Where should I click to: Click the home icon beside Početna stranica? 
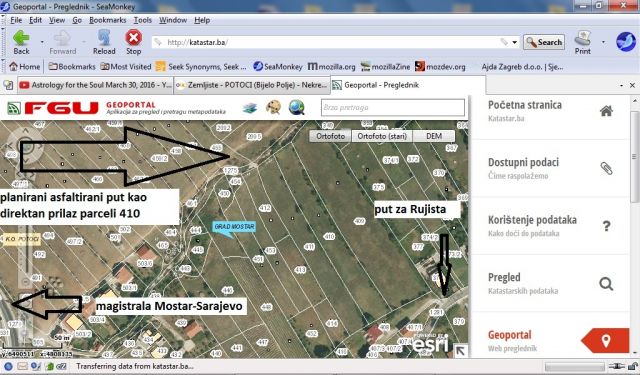[x=606, y=111]
